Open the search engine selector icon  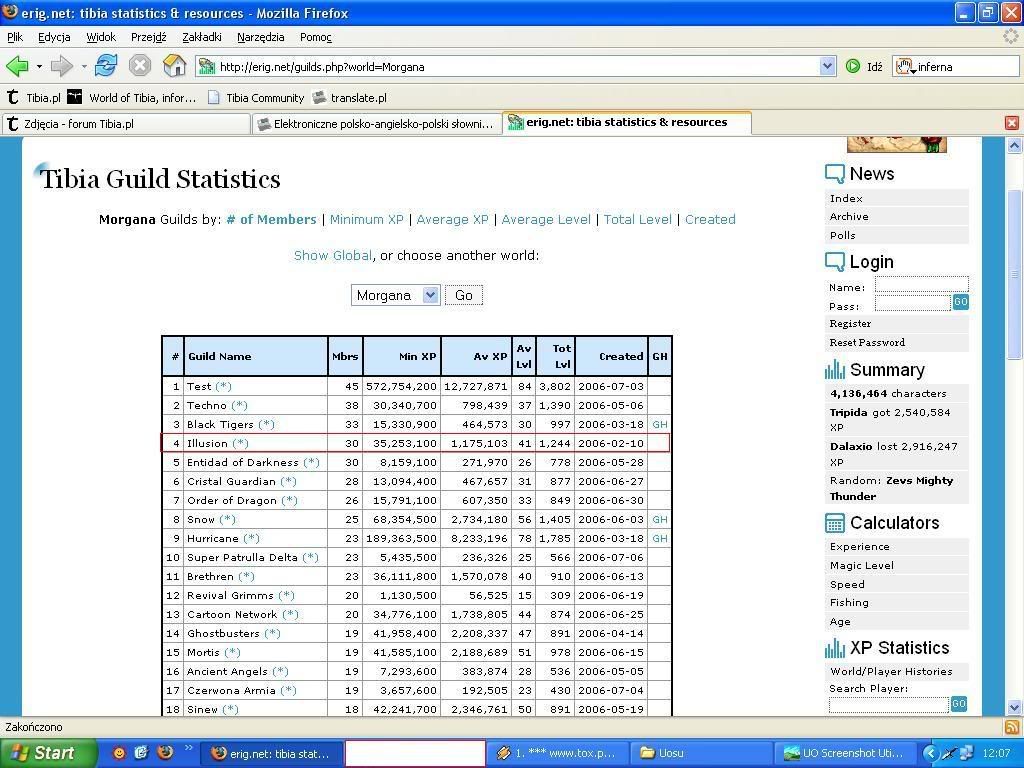coord(904,67)
